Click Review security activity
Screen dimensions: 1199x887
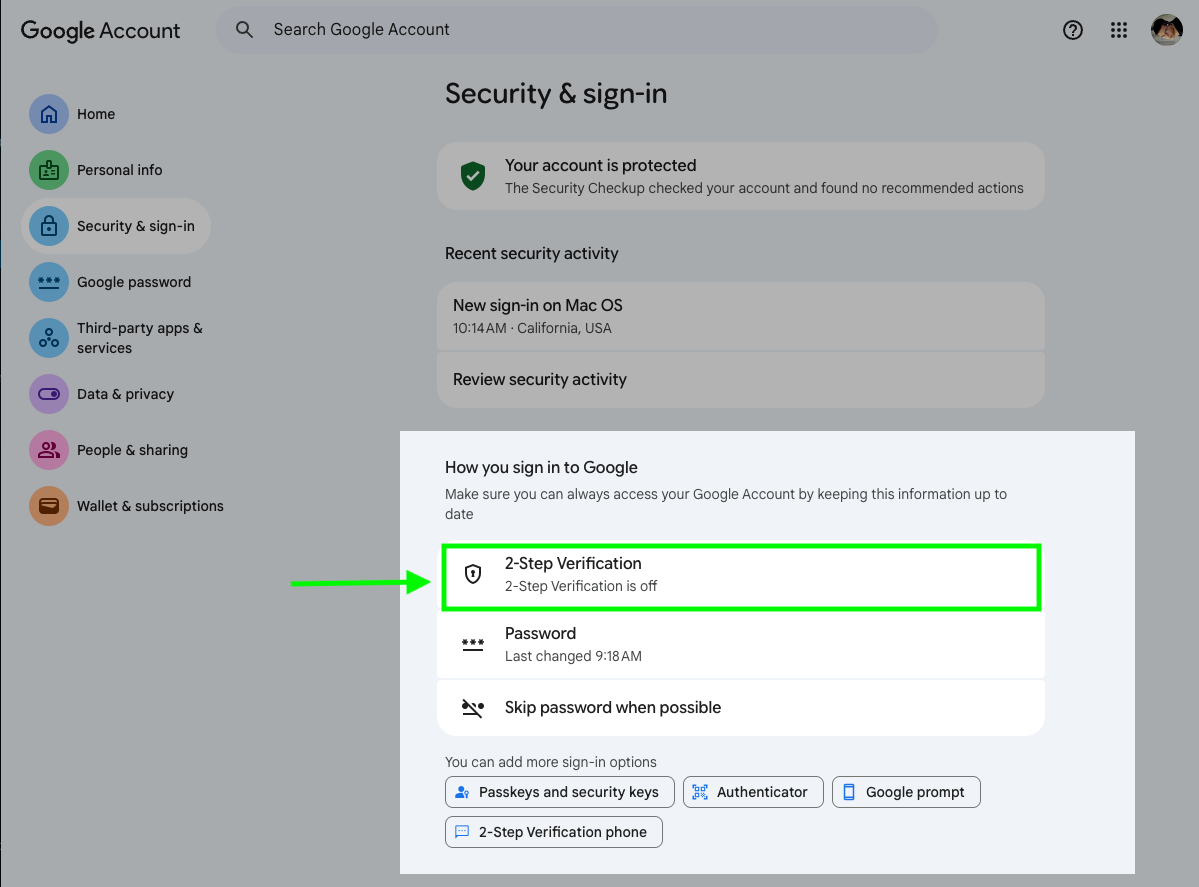[x=740, y=380]
